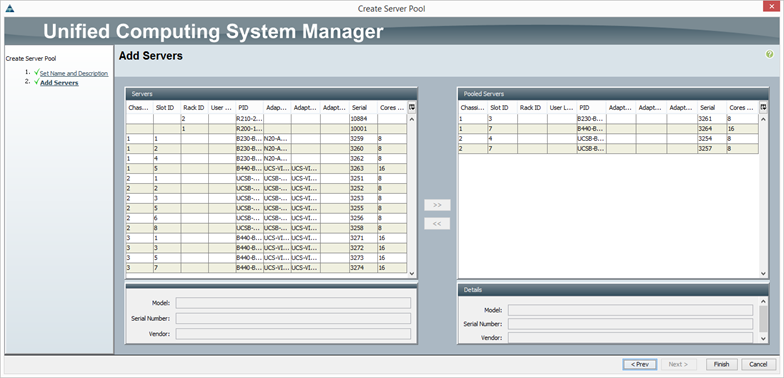
Task: Select server row with serial 3273
Action: click(x=266, y=258)
